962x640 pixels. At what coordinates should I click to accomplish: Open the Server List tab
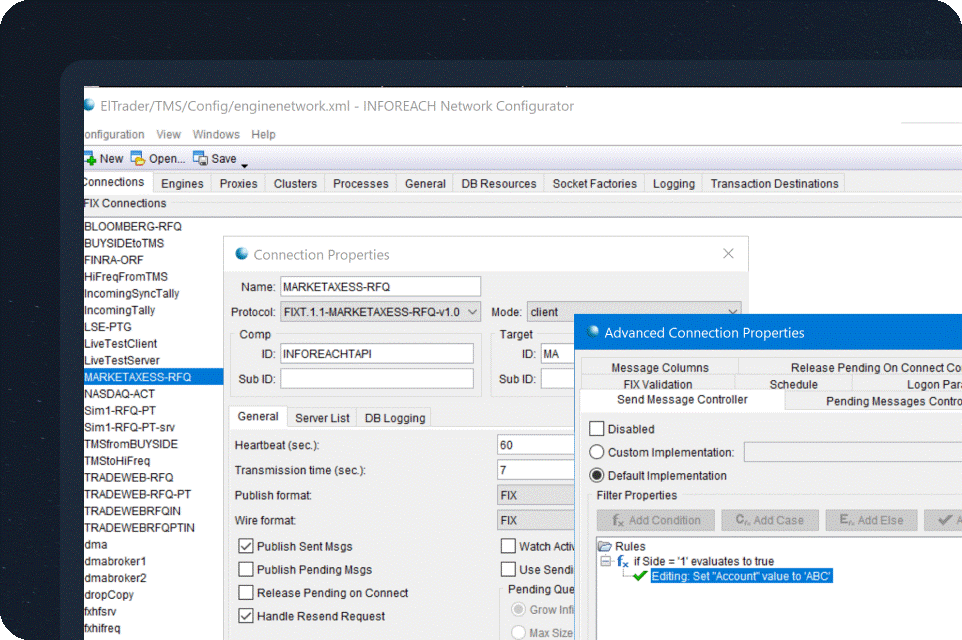(322, 418)
